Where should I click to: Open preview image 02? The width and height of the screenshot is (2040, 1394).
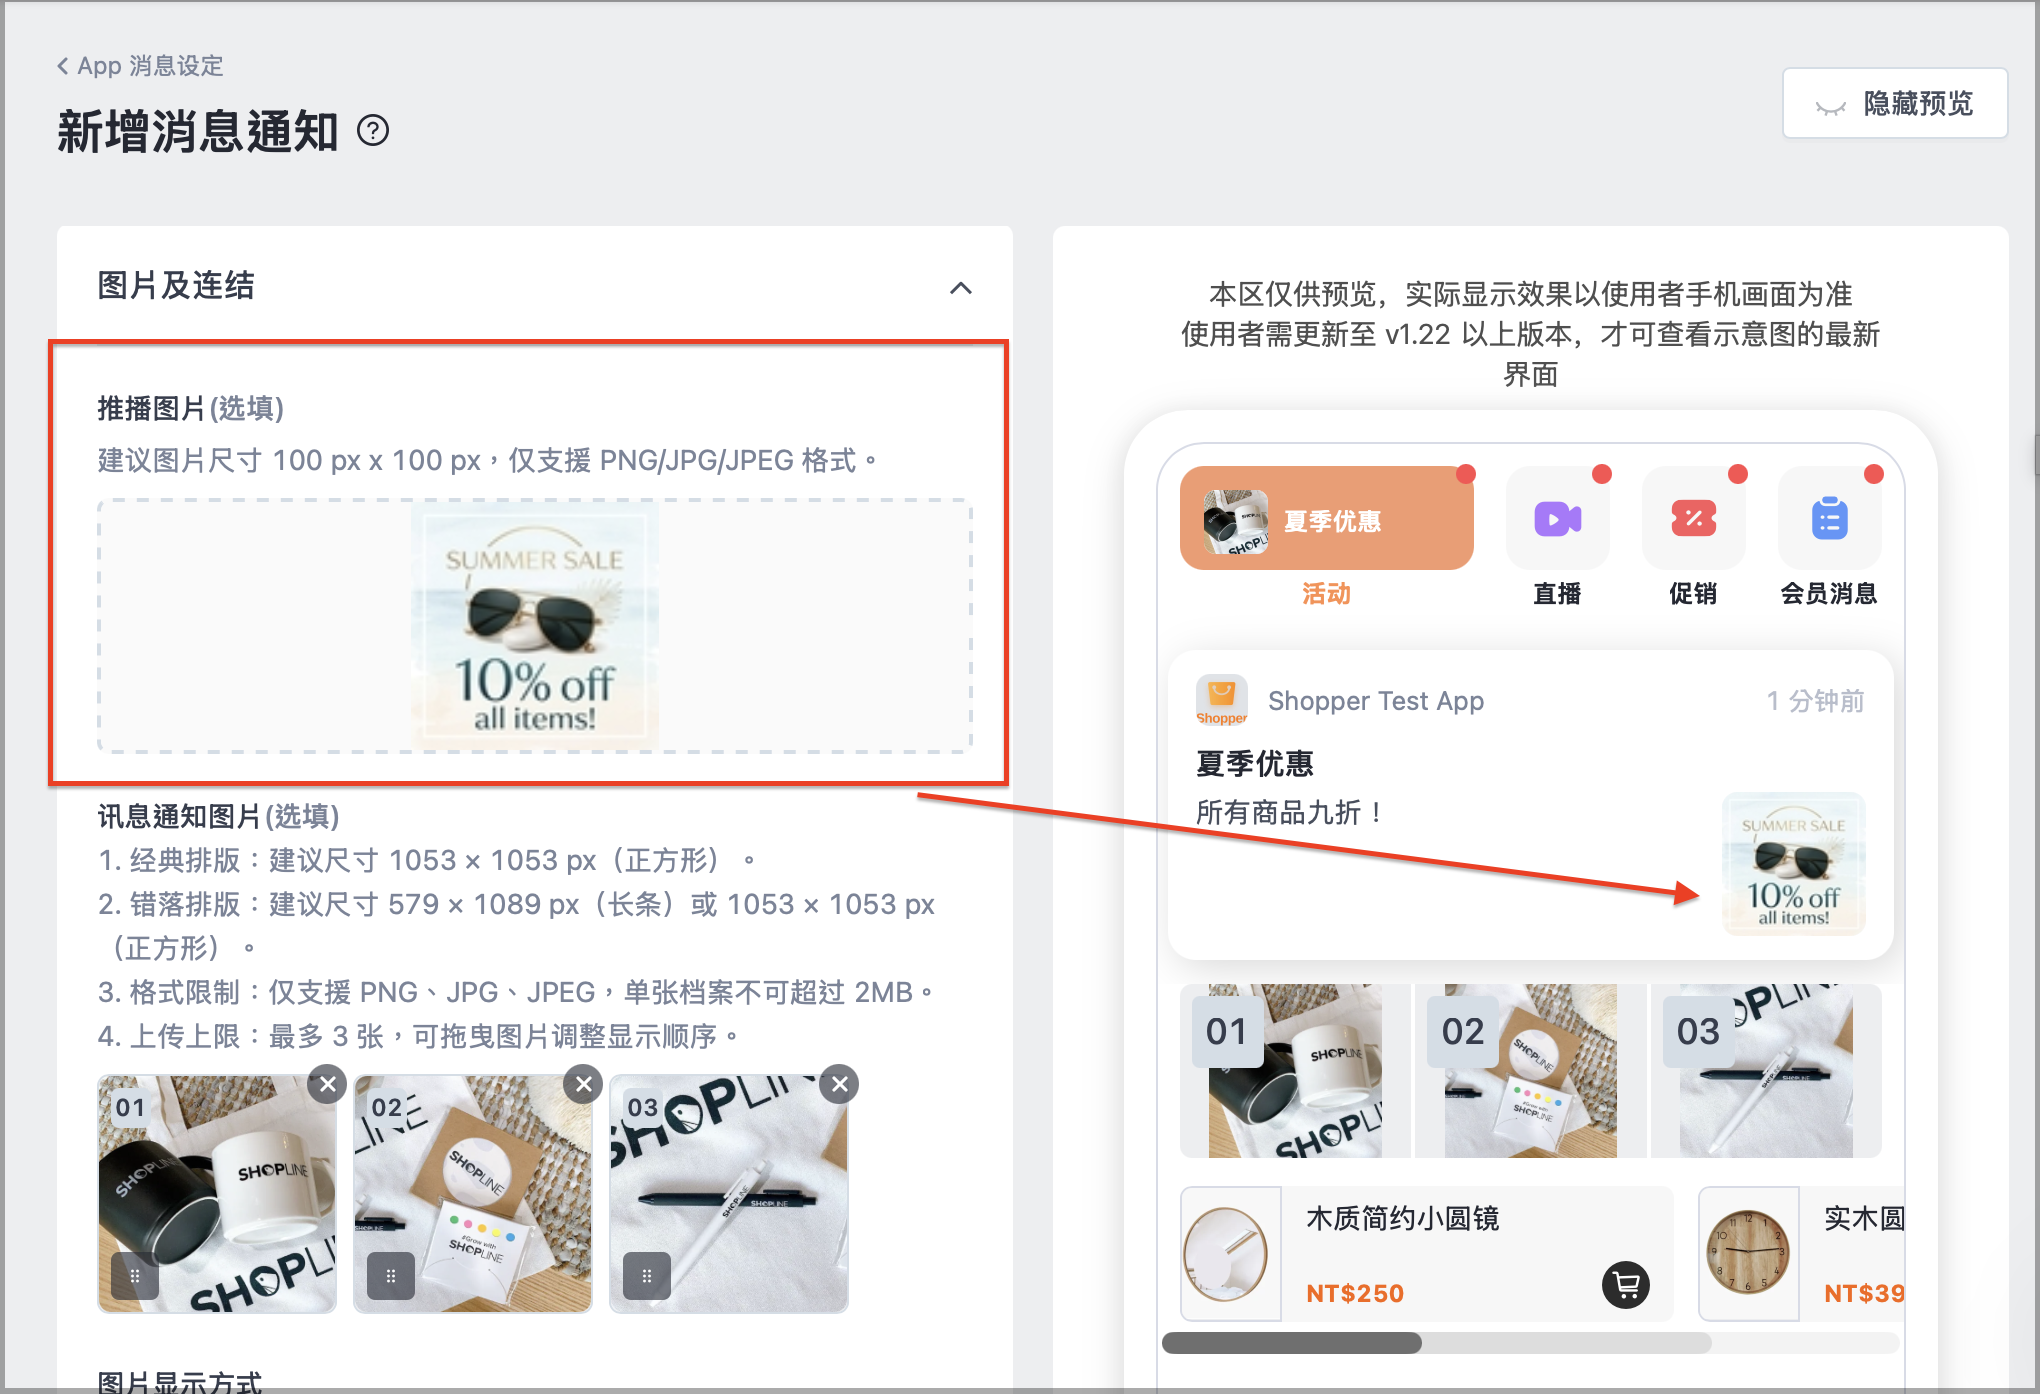pos(1531,1071)
